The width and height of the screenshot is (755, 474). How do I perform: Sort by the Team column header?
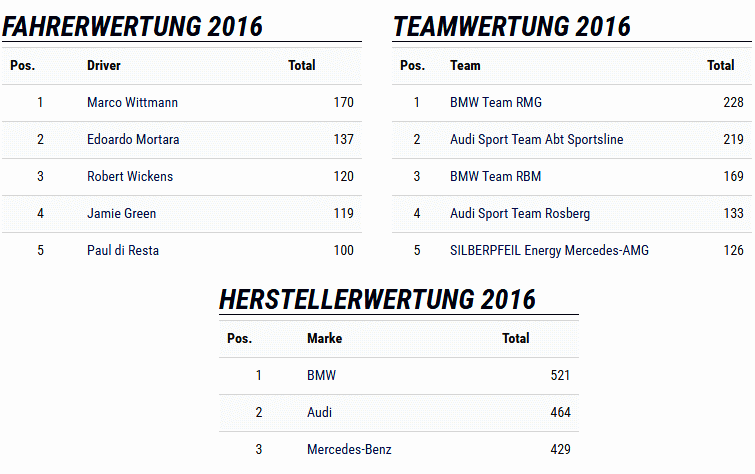point(465,66)
